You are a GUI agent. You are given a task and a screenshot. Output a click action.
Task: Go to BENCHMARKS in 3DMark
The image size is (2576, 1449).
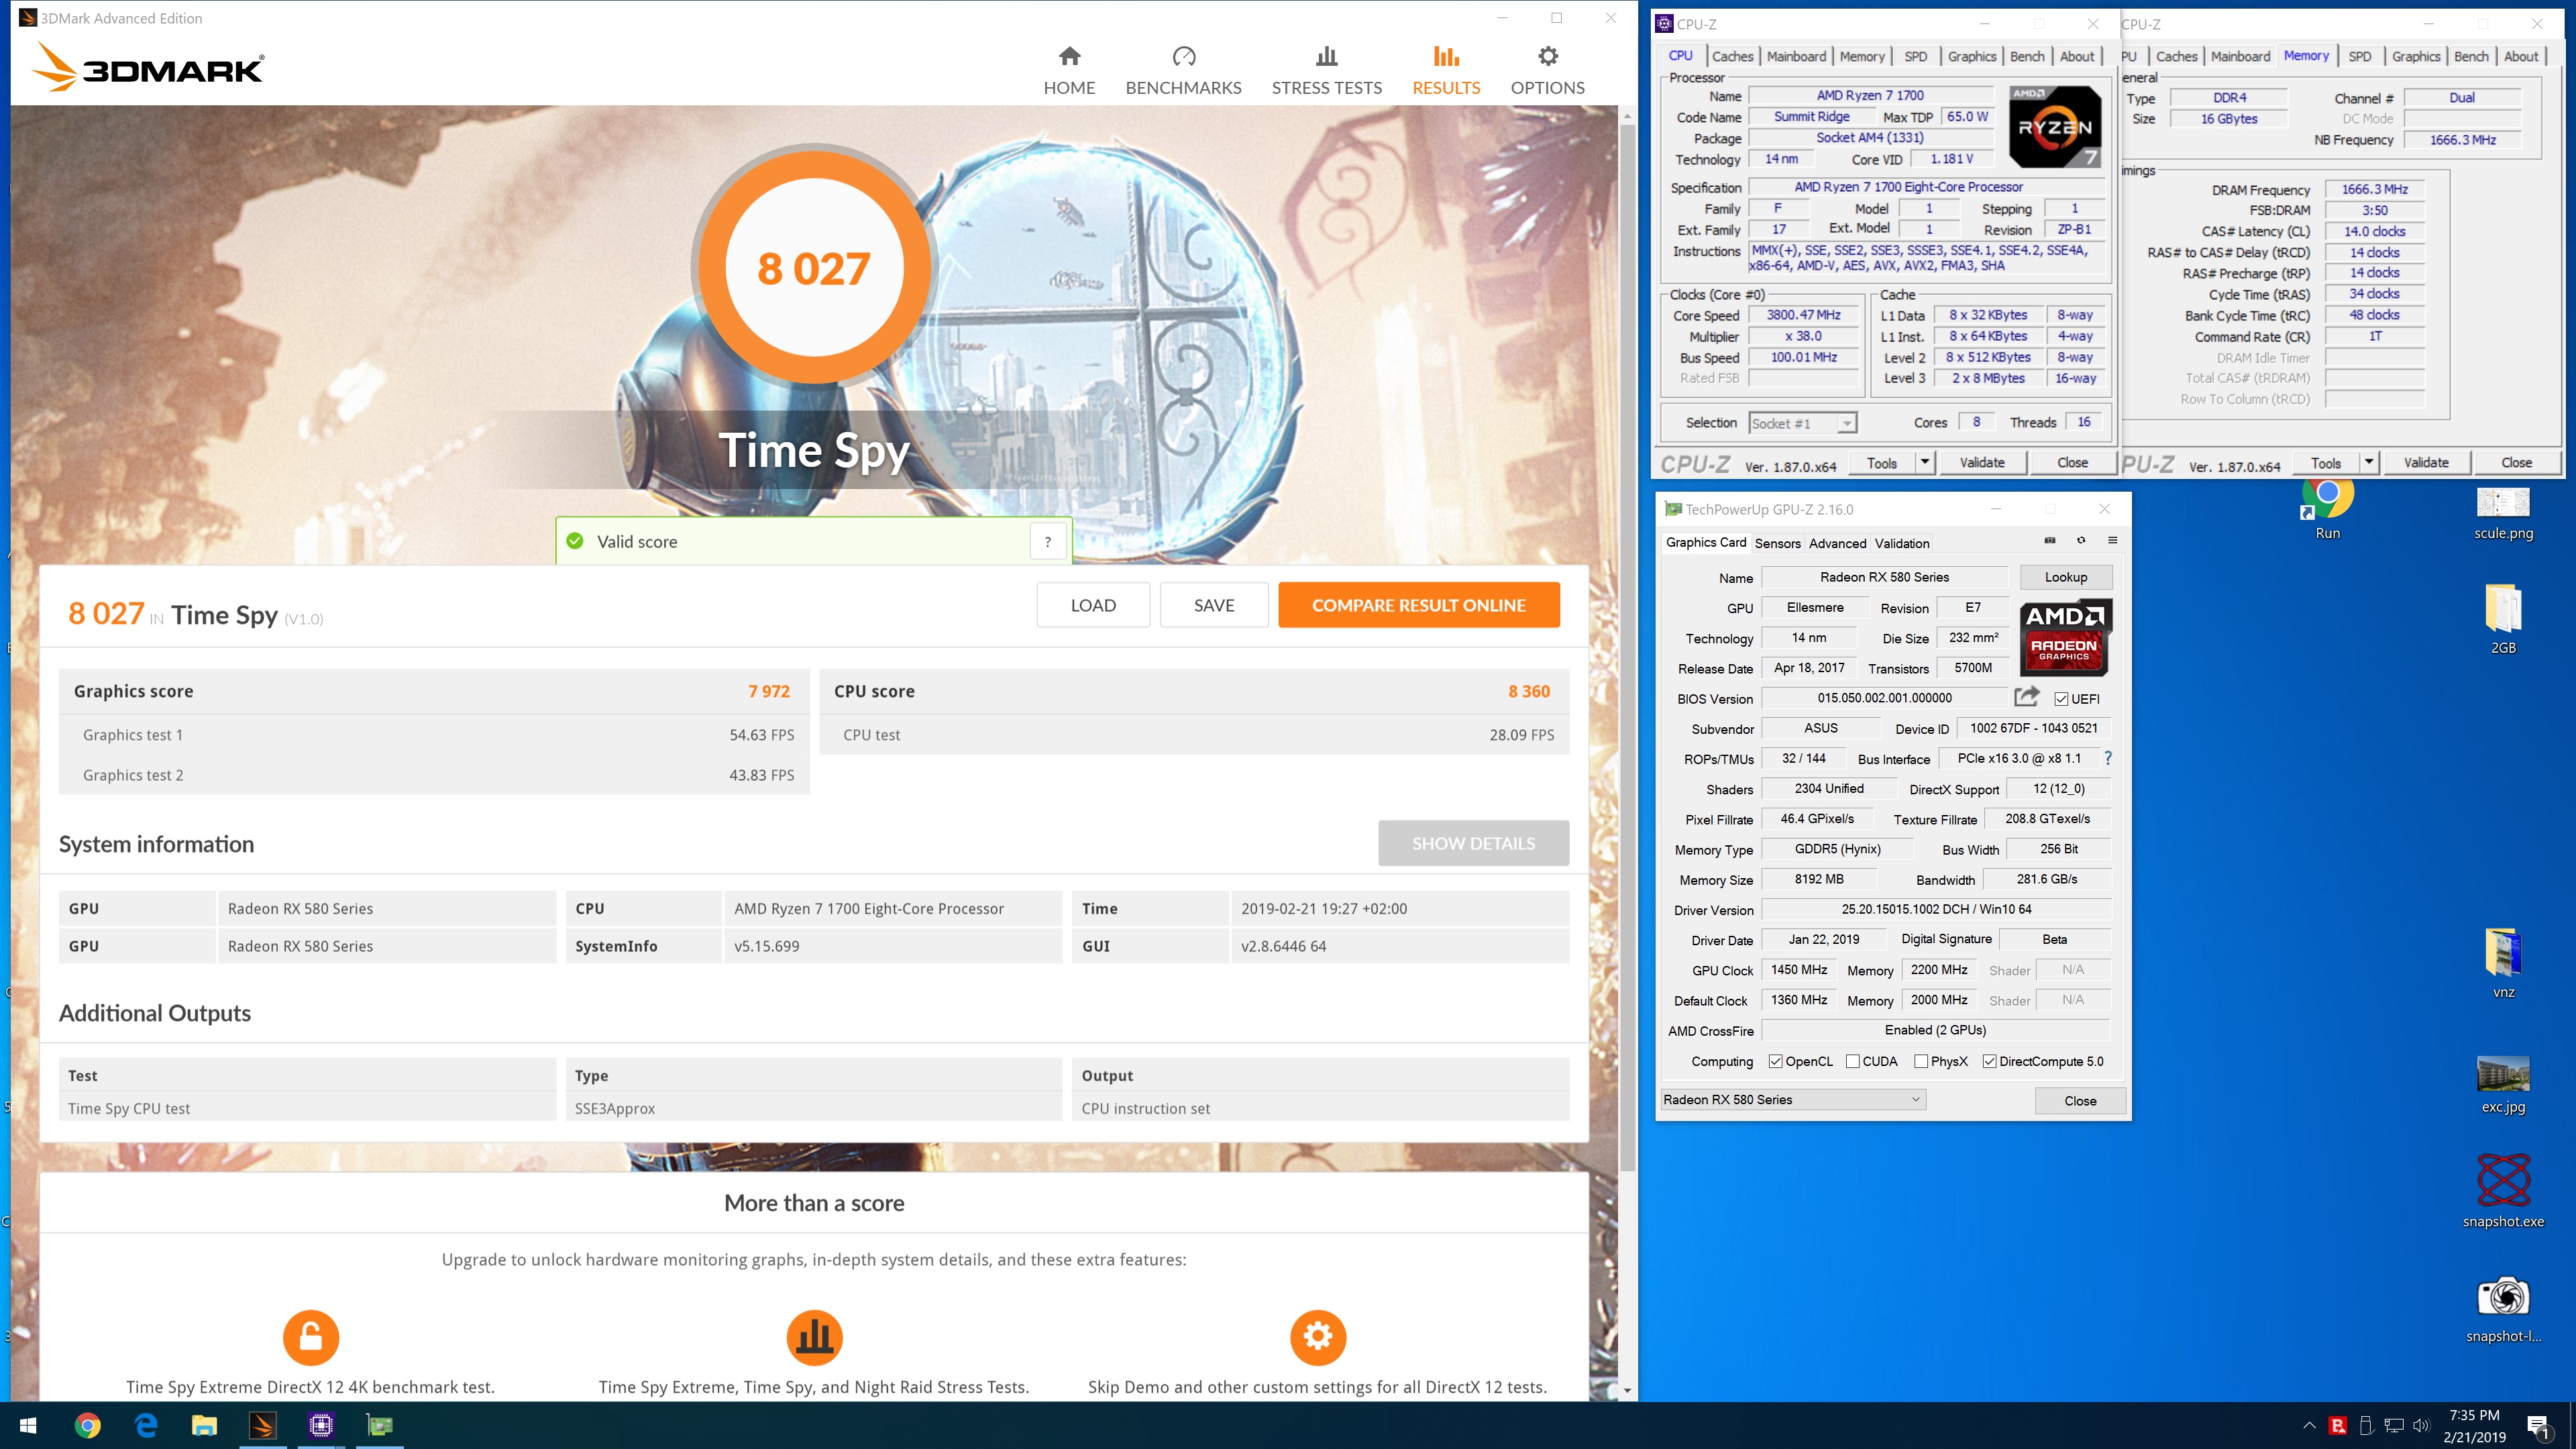click(1183, 70)
